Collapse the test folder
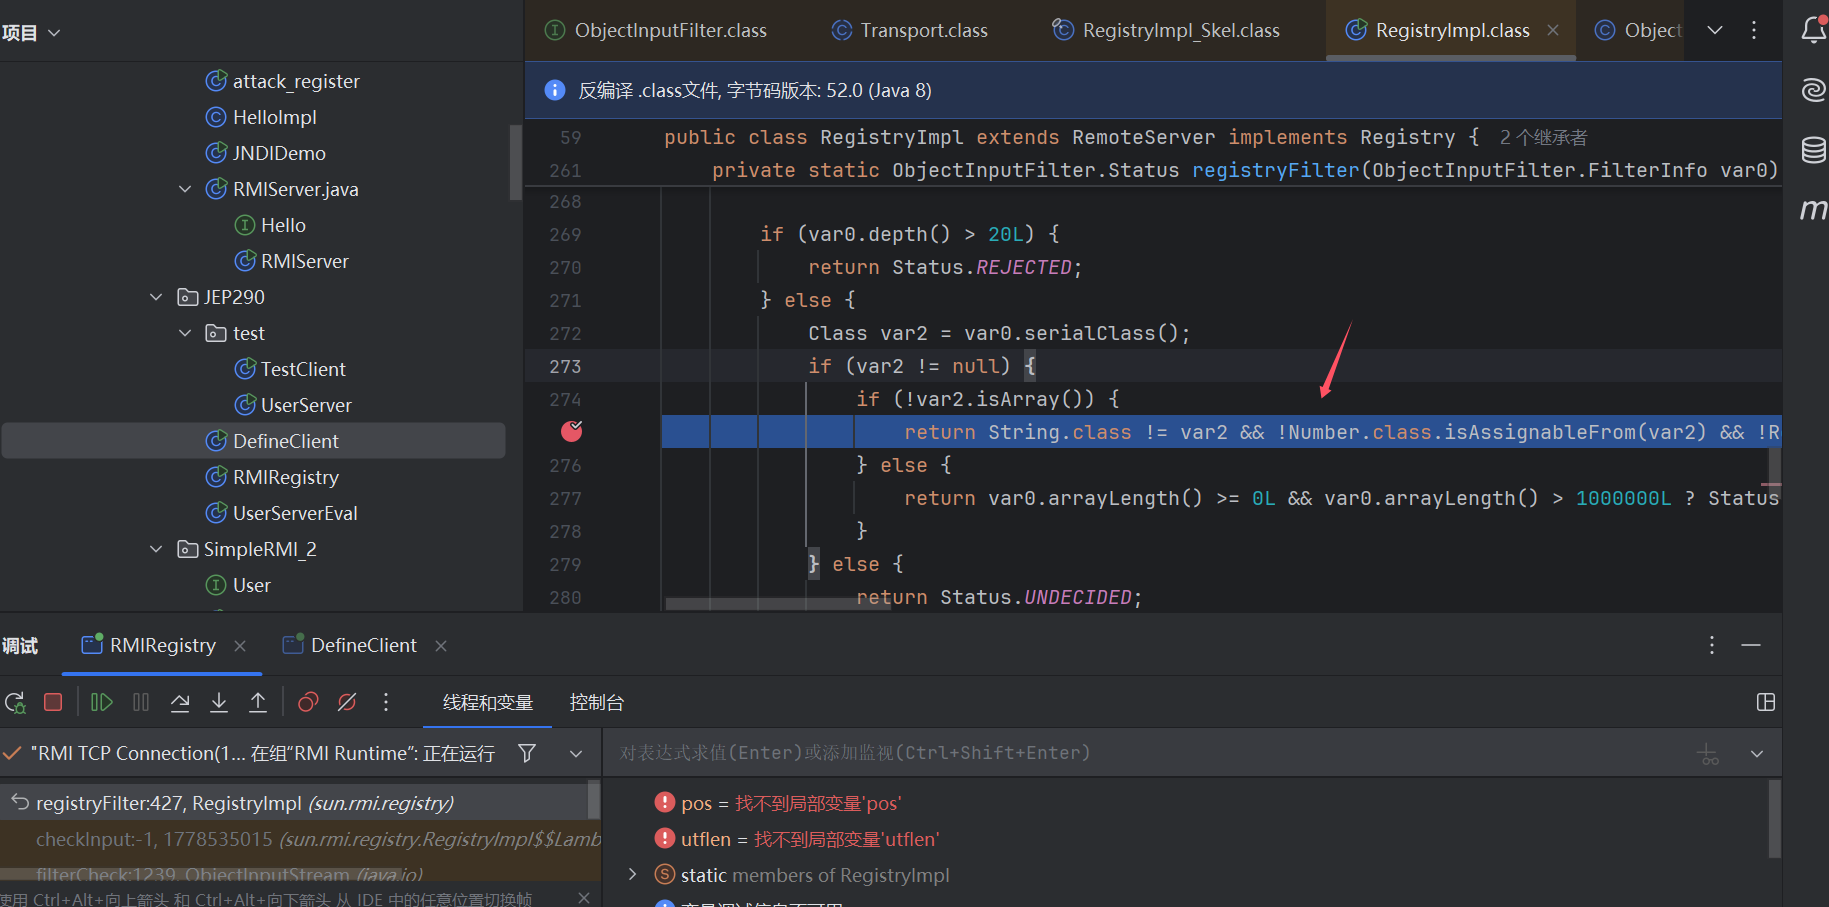This screenshot has height=907, width=1829. (x=185, y=333)
